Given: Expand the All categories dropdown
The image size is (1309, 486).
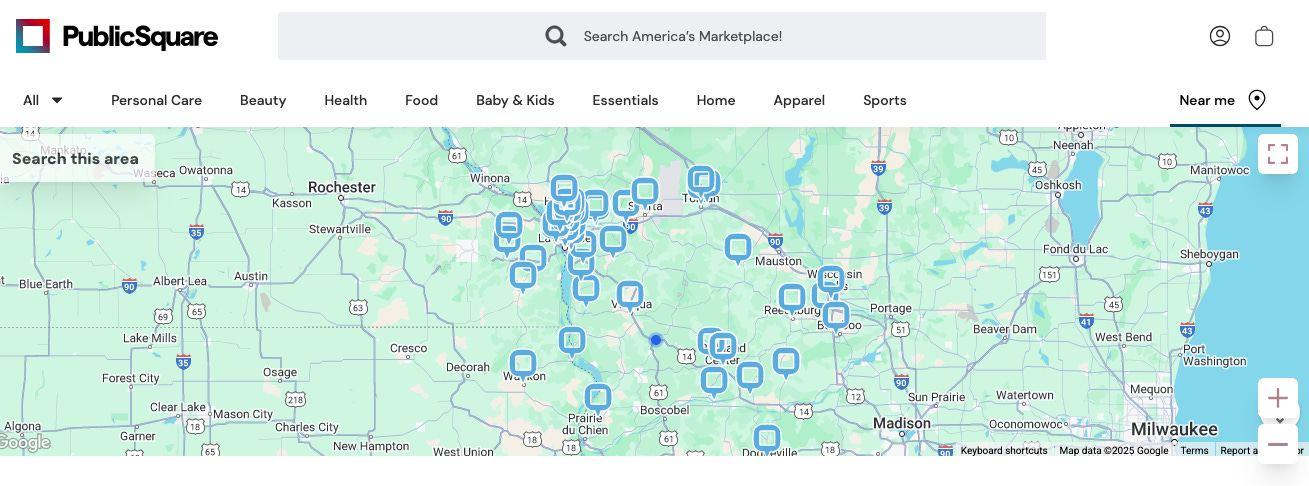Looking at the screenshot, I should [43, 100].
